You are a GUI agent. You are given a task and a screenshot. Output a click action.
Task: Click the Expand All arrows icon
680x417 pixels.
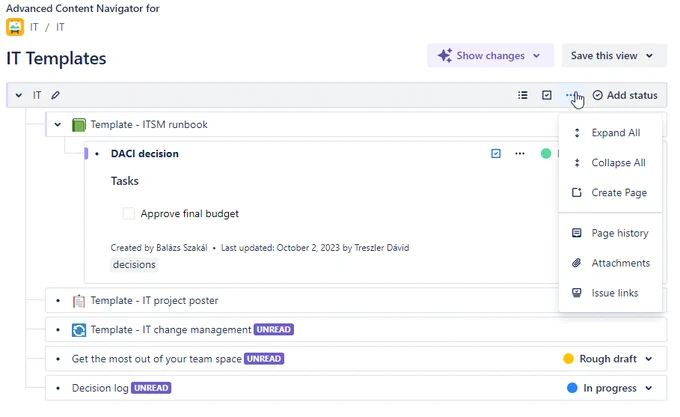(x=577, y=133)
